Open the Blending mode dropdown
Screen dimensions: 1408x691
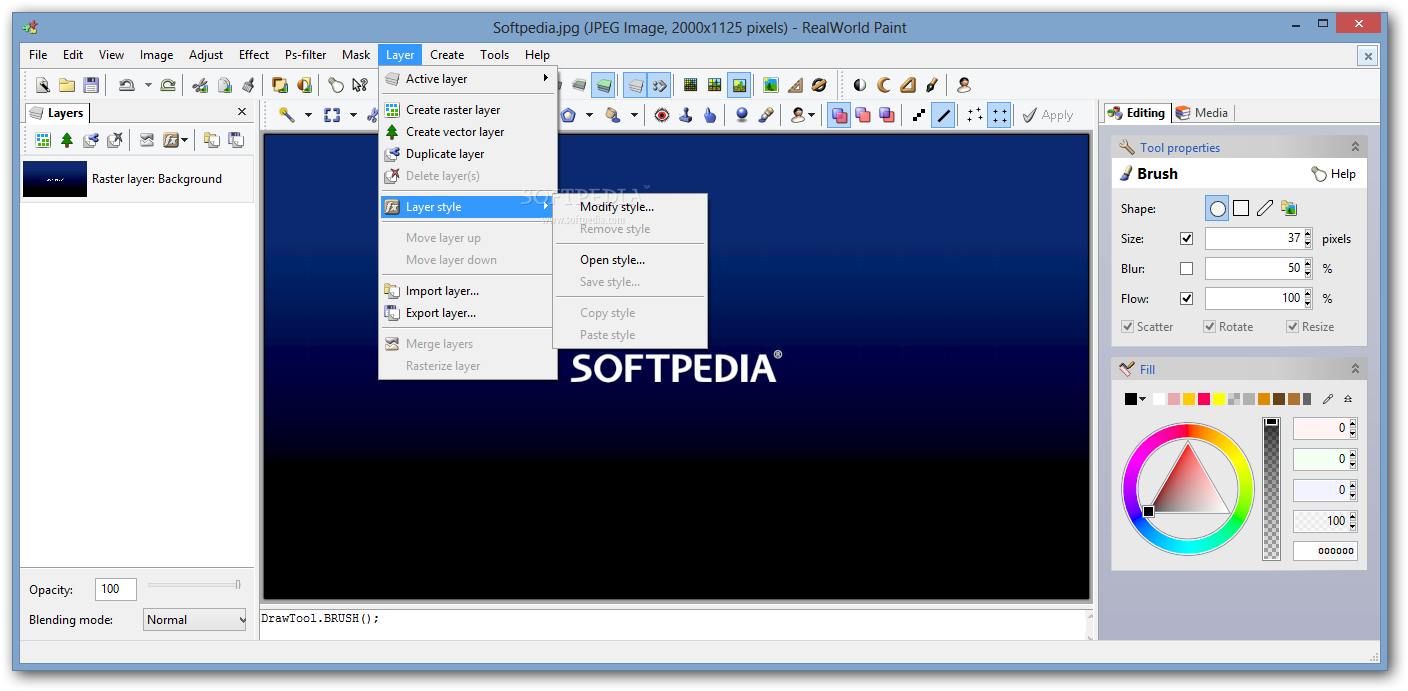pos(195,620)
